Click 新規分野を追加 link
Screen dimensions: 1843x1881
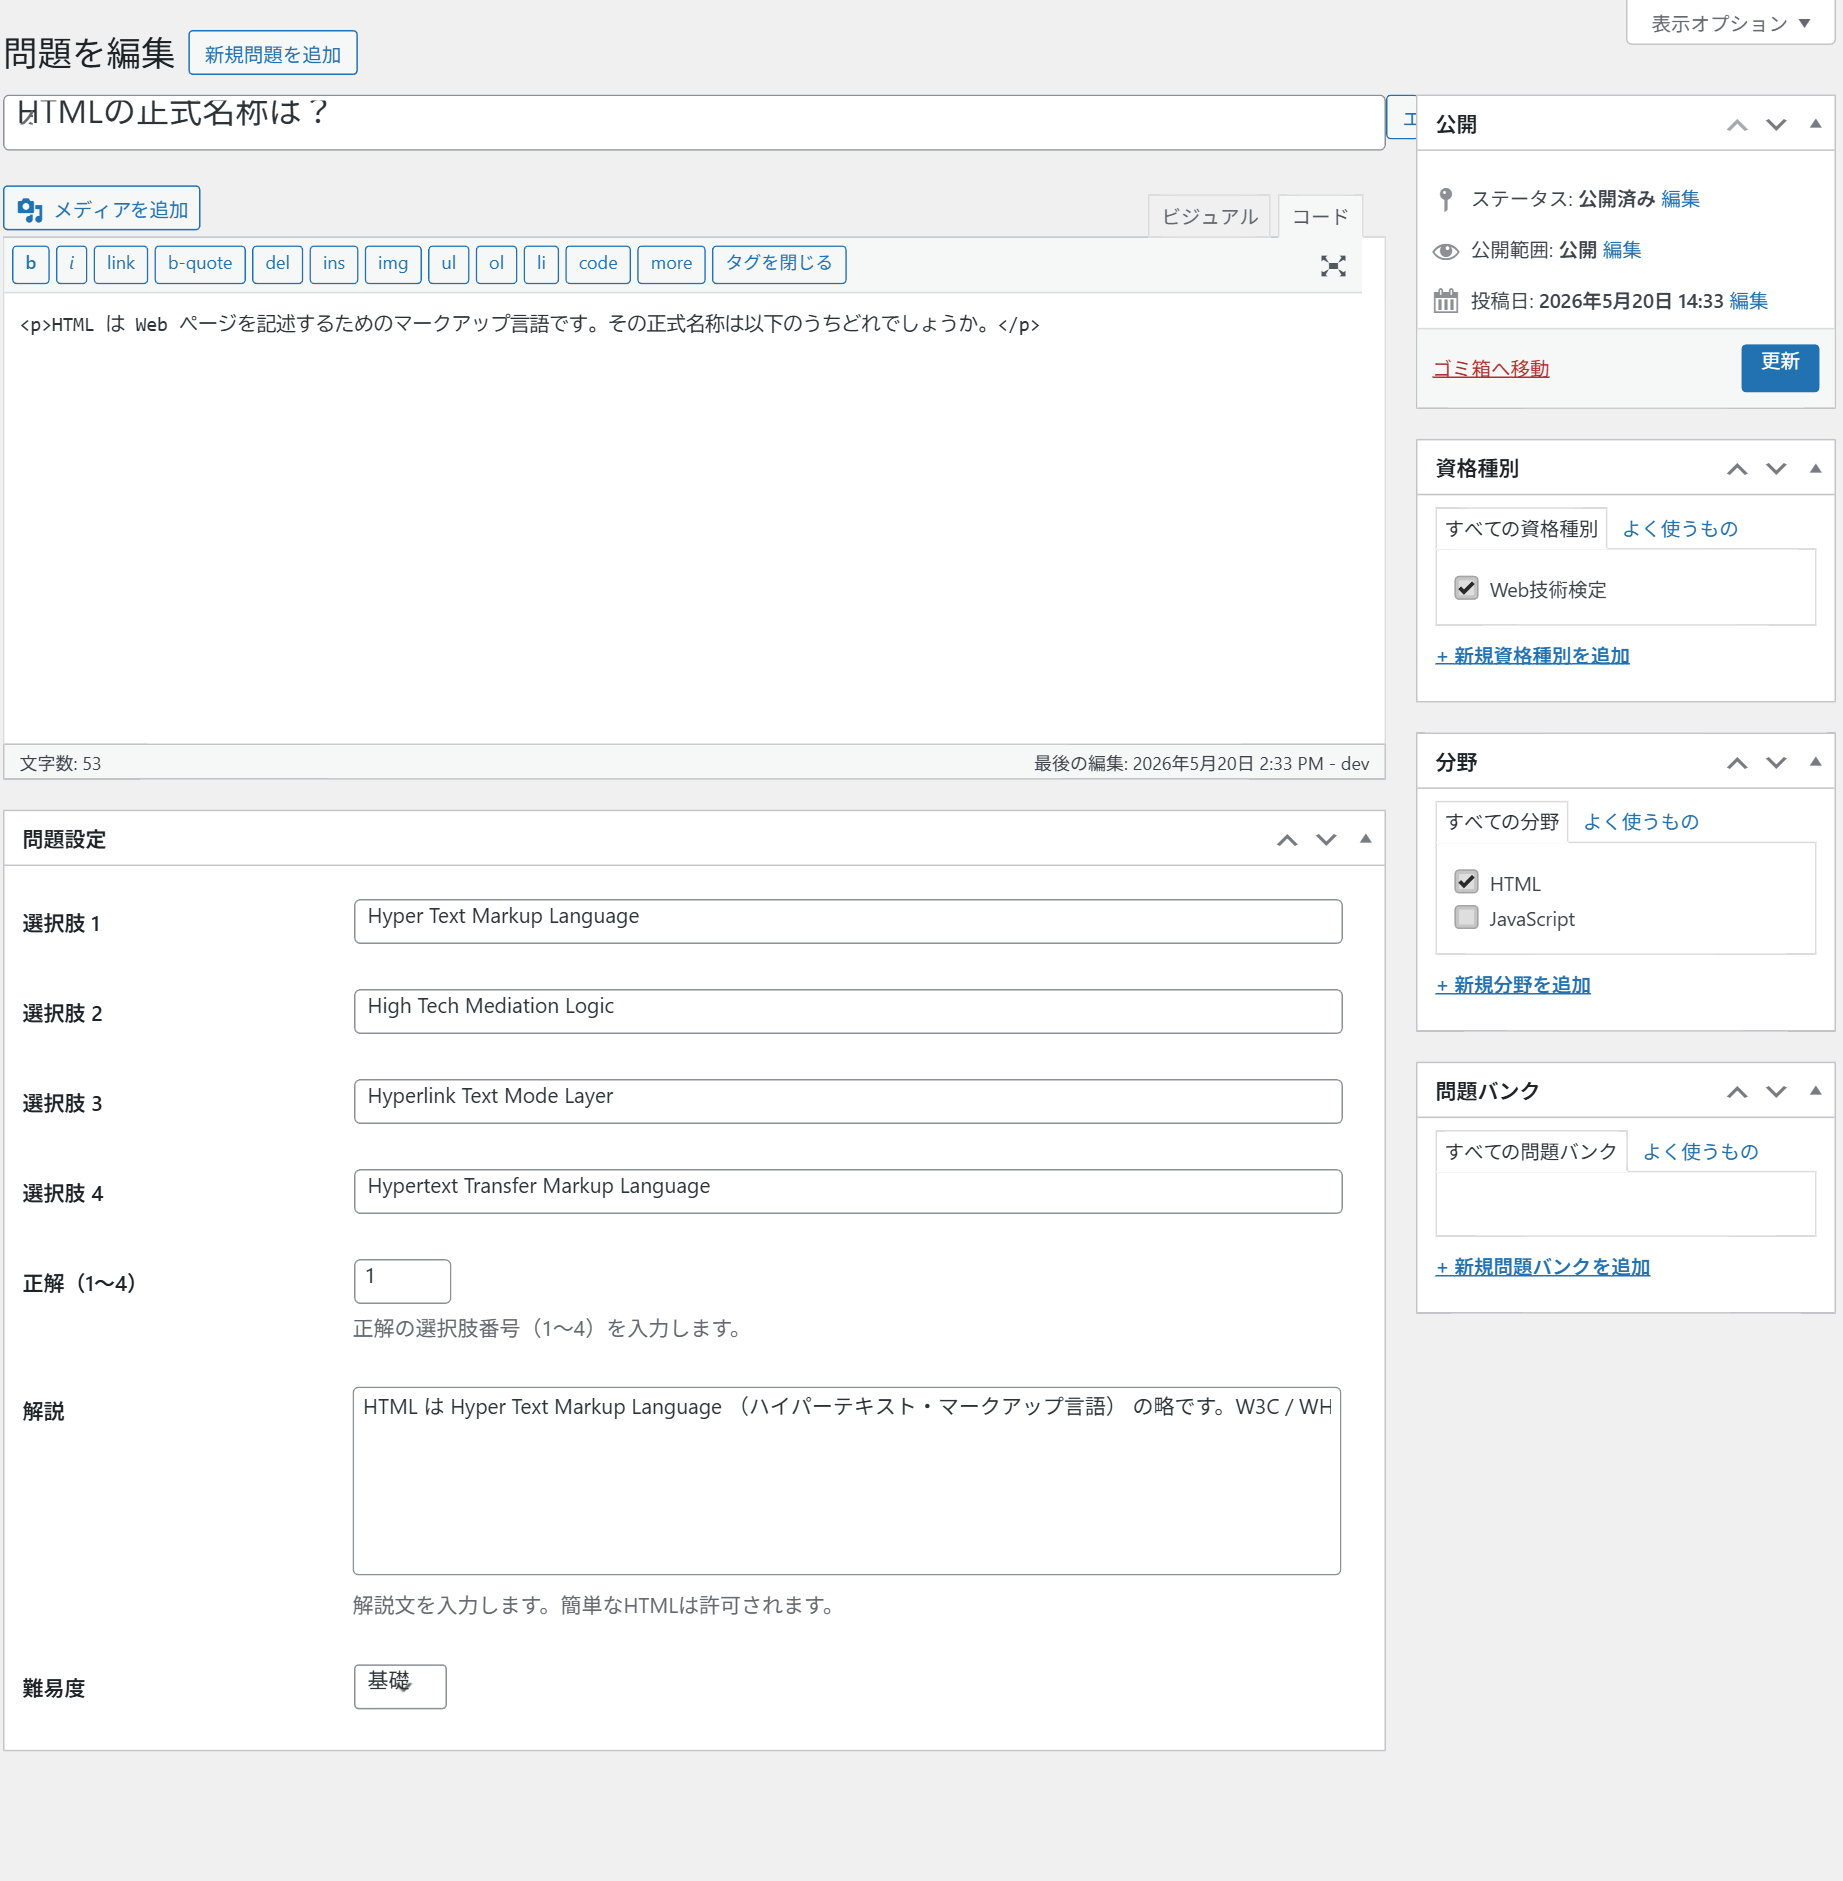[x=1513, y=985]
